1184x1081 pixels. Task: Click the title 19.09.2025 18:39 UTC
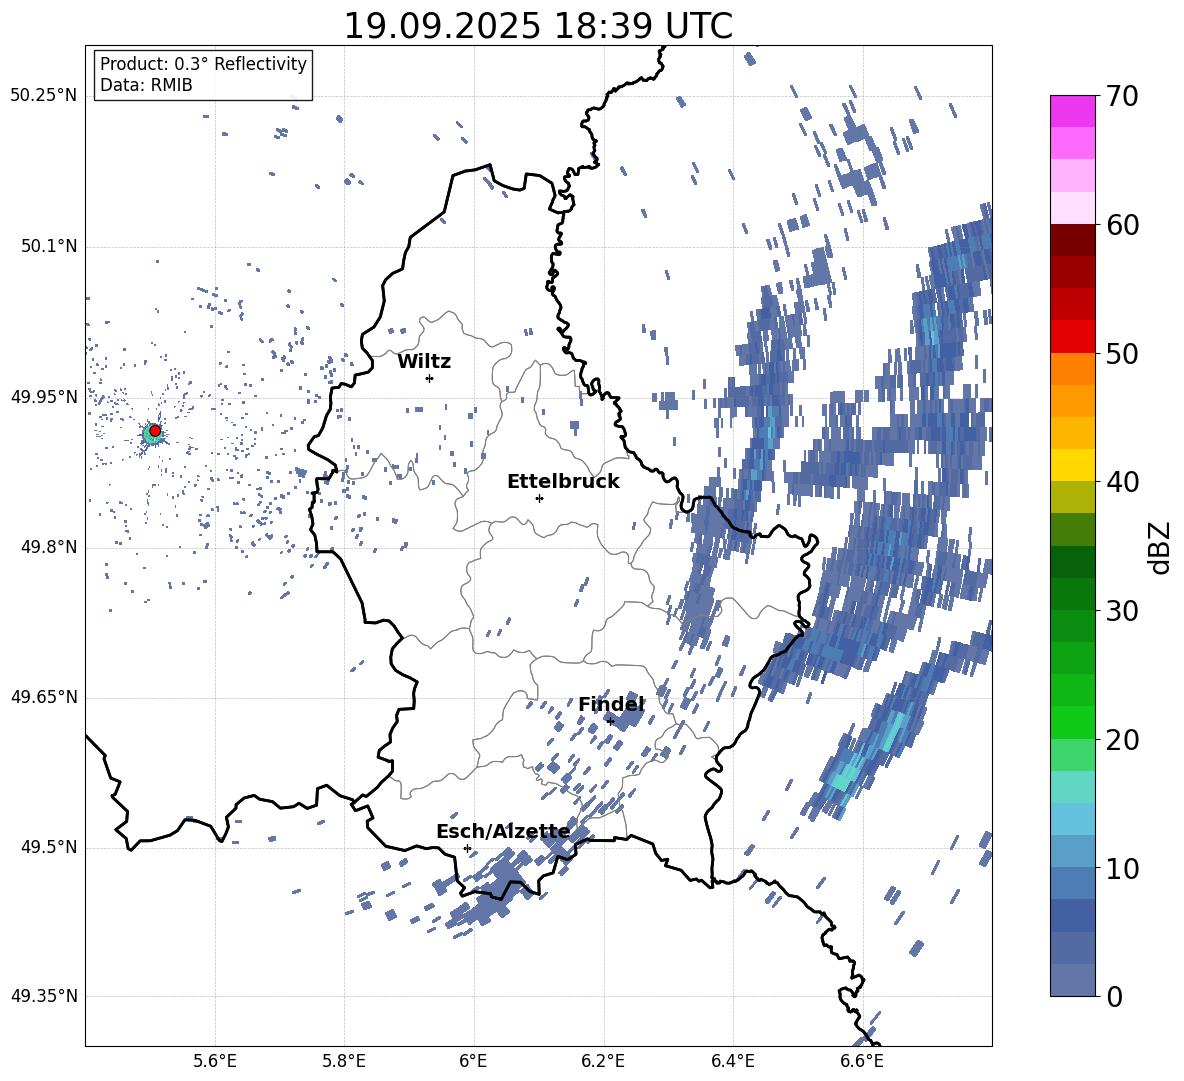[538, 26]
